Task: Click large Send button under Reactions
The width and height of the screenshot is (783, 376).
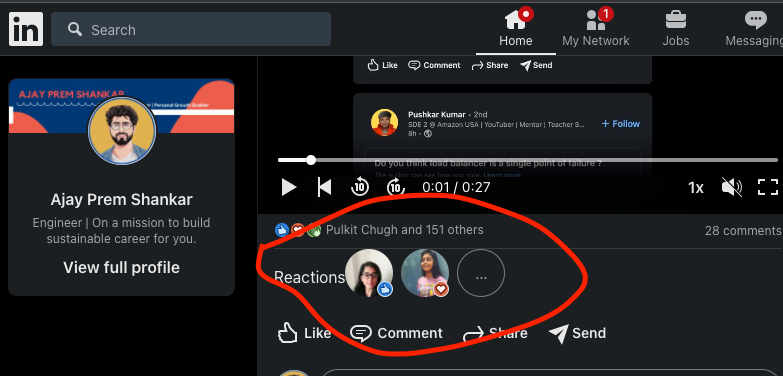Action: (x=577, y=333)
